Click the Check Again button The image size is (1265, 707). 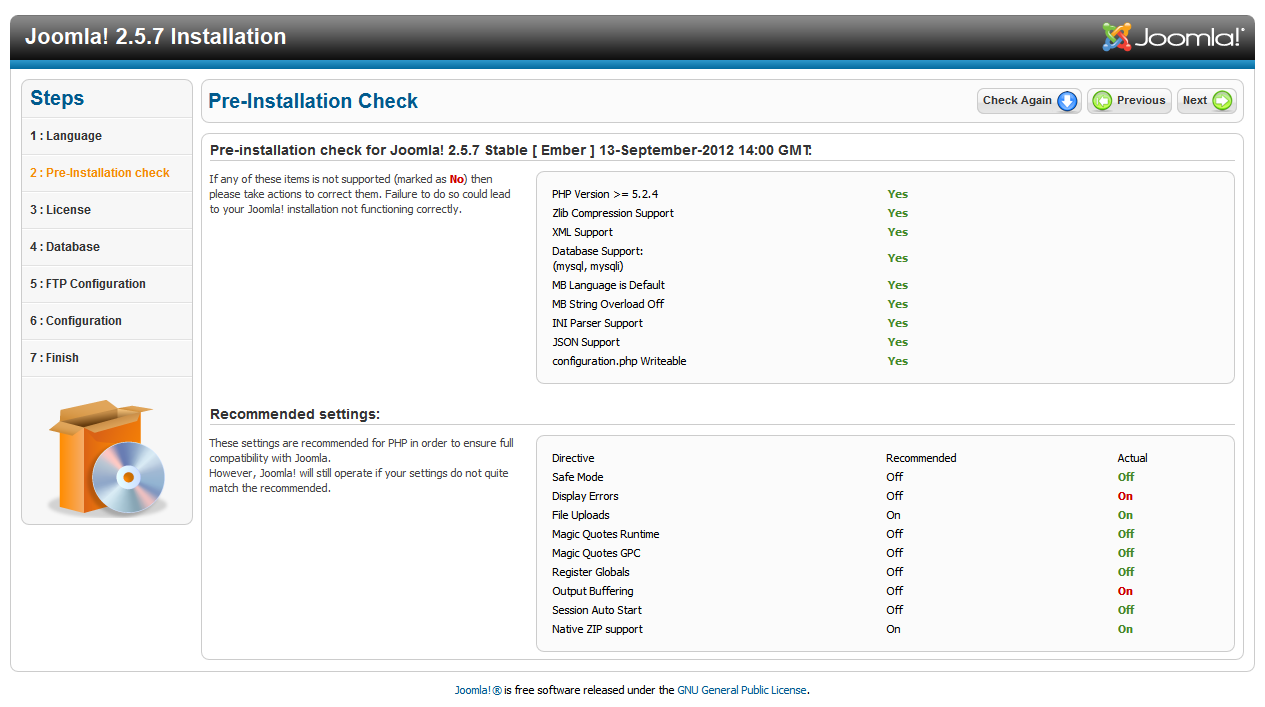1029,101
